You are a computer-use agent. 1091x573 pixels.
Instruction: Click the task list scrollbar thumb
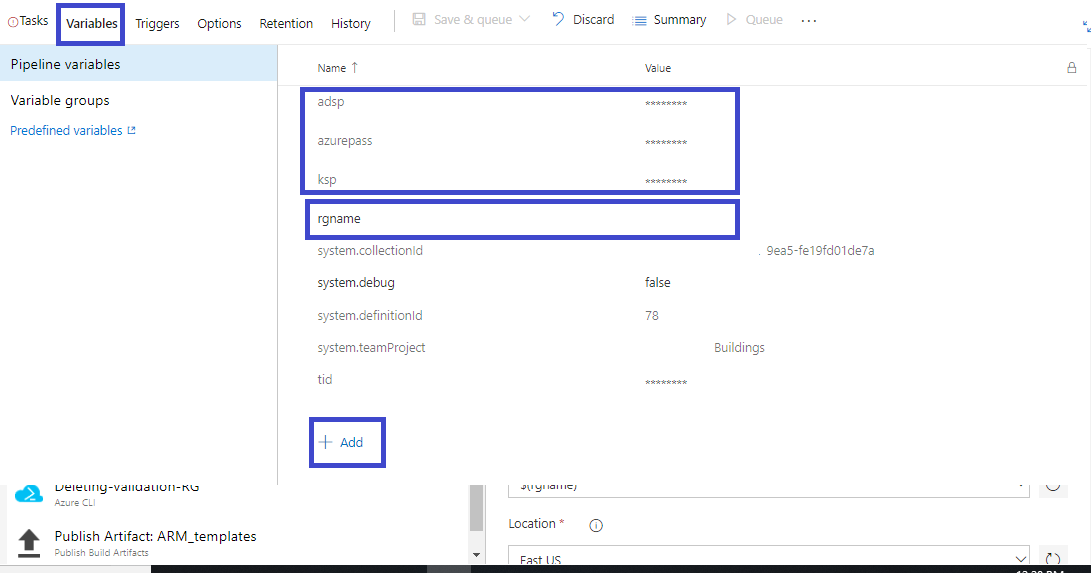pos(476,508)
